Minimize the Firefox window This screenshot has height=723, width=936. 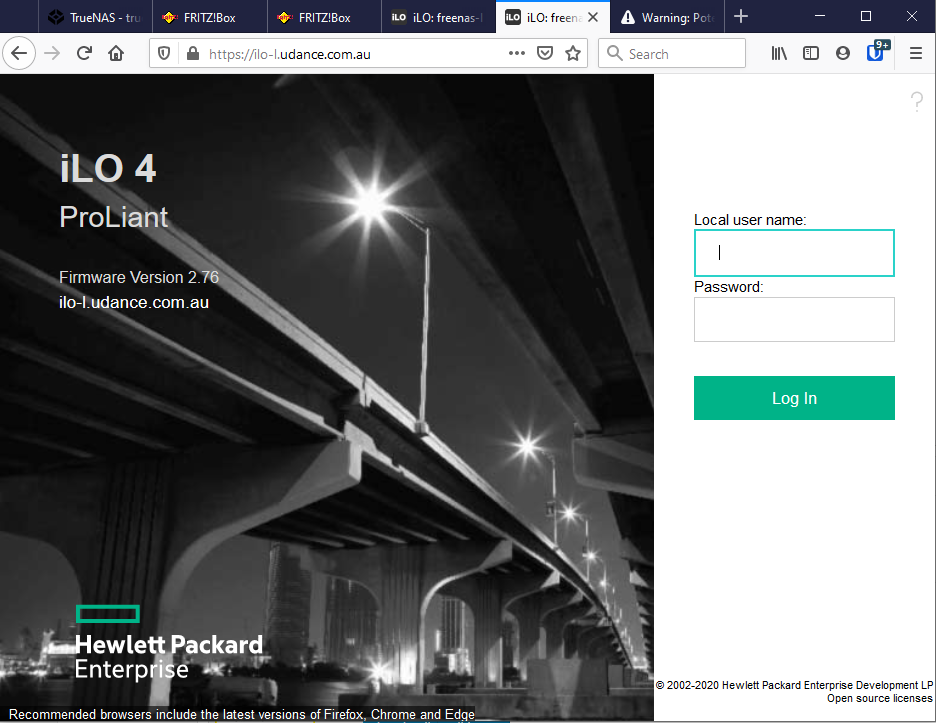click(820, 16)
